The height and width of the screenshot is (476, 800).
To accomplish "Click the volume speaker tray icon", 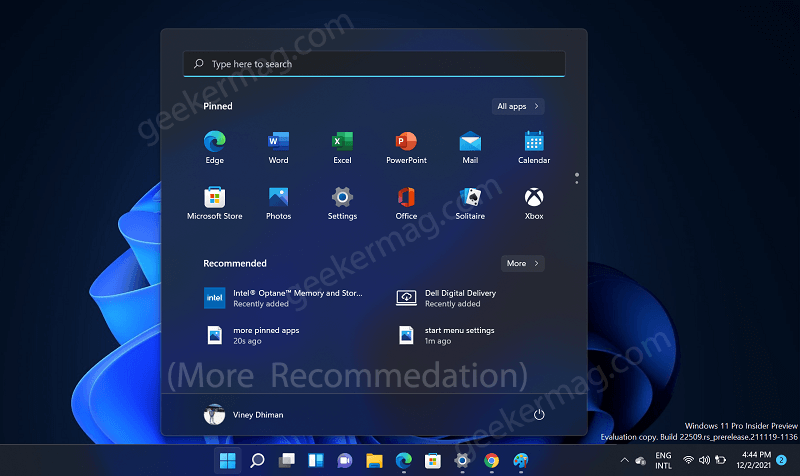I will (x=704, y=460).
